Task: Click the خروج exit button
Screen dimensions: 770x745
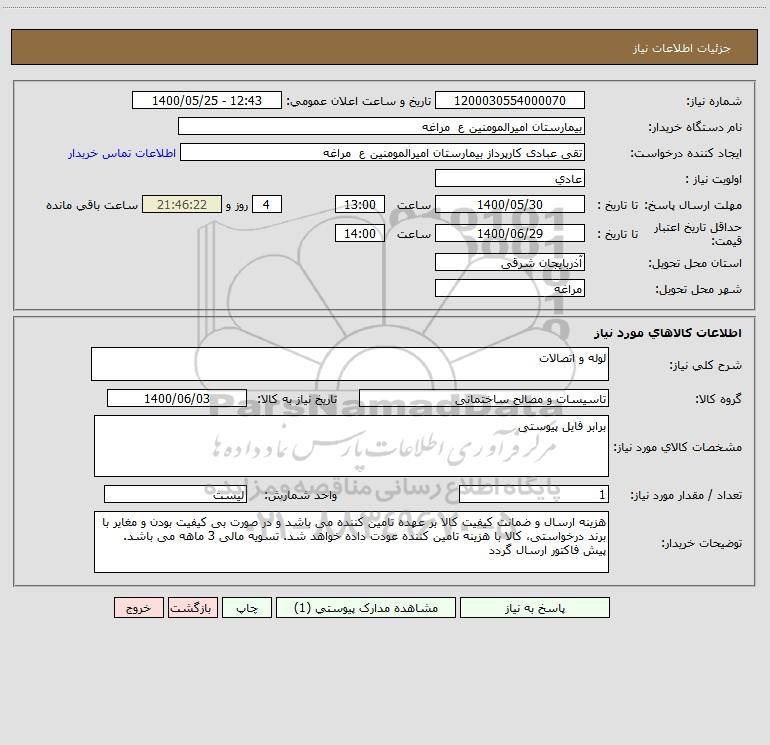Action: pos(138,607)
